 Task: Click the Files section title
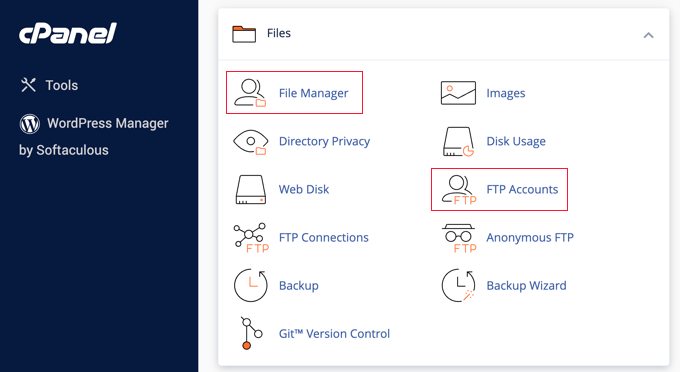(x=278, y=33)
